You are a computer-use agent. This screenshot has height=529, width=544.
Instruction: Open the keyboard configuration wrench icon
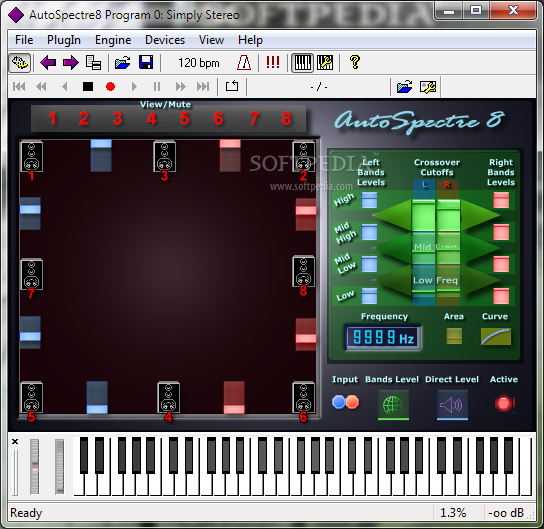click(325, 63)
